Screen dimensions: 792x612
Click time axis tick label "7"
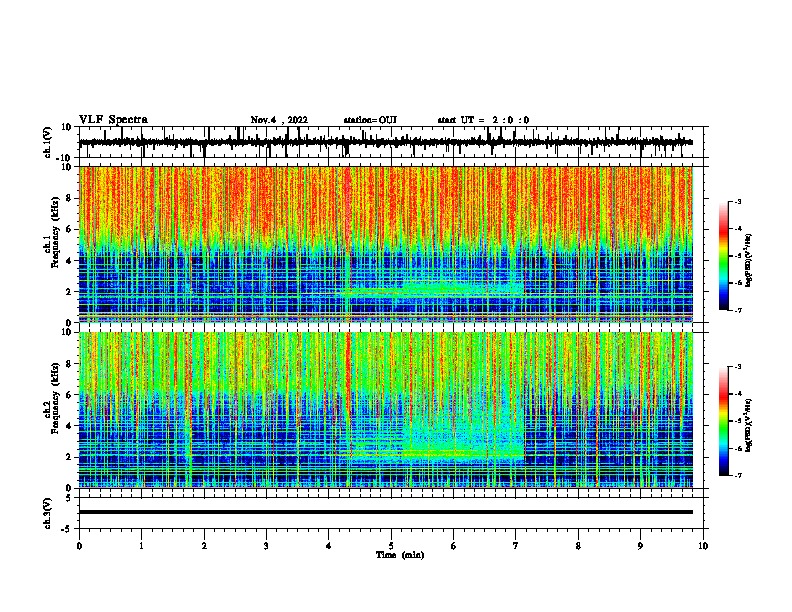(516, 546)
